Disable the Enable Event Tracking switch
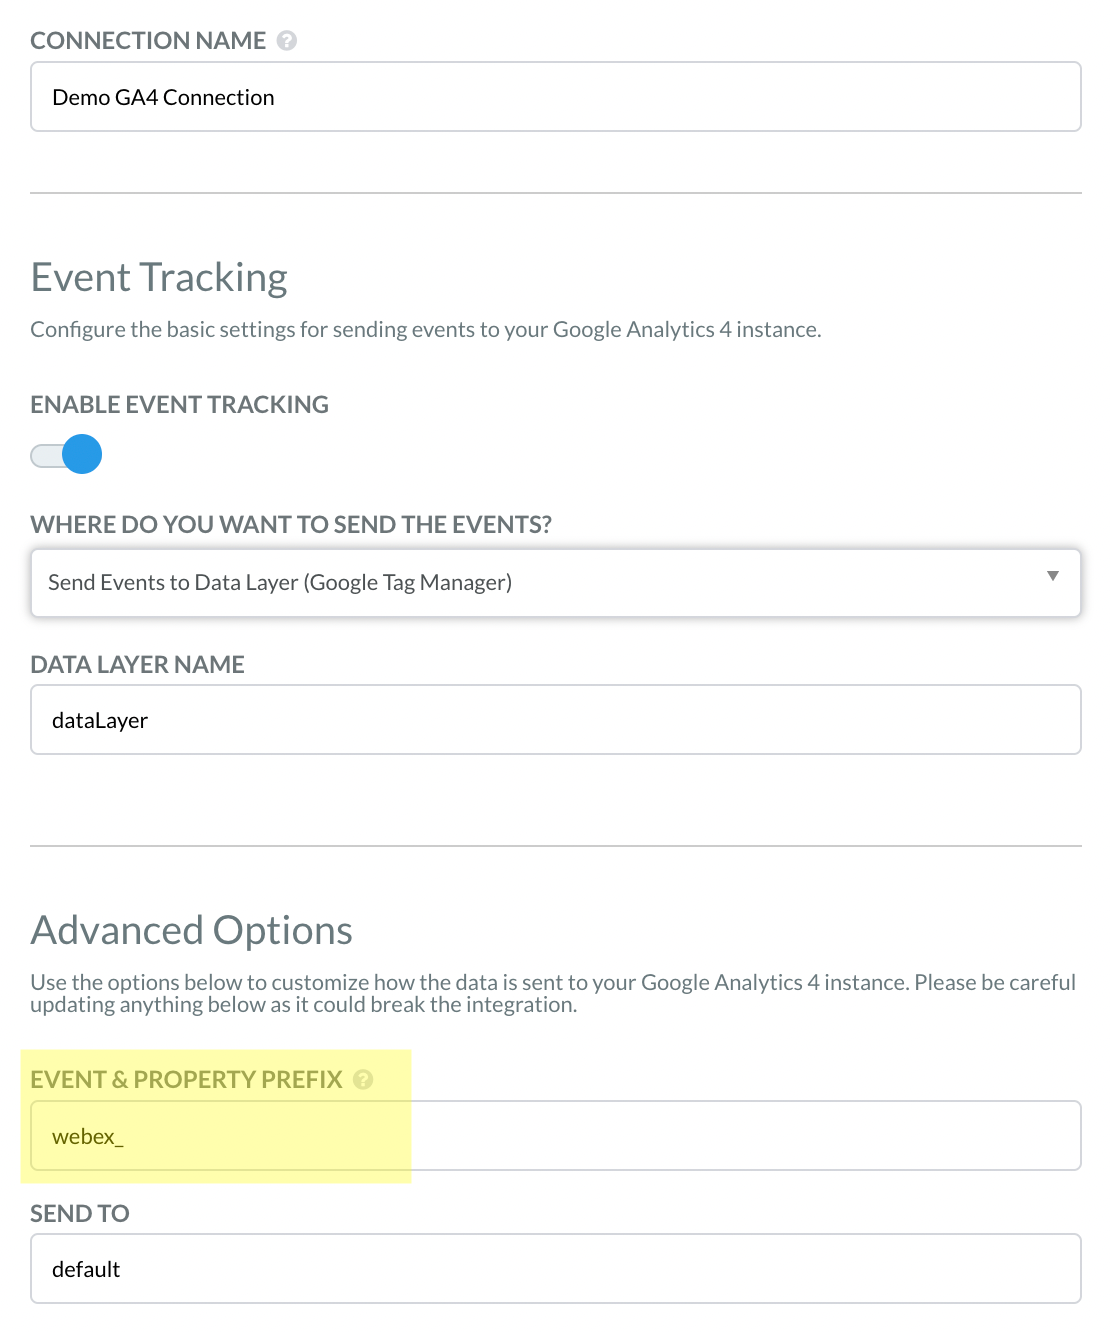The image size is (1110, 1332). coord(66,454)
